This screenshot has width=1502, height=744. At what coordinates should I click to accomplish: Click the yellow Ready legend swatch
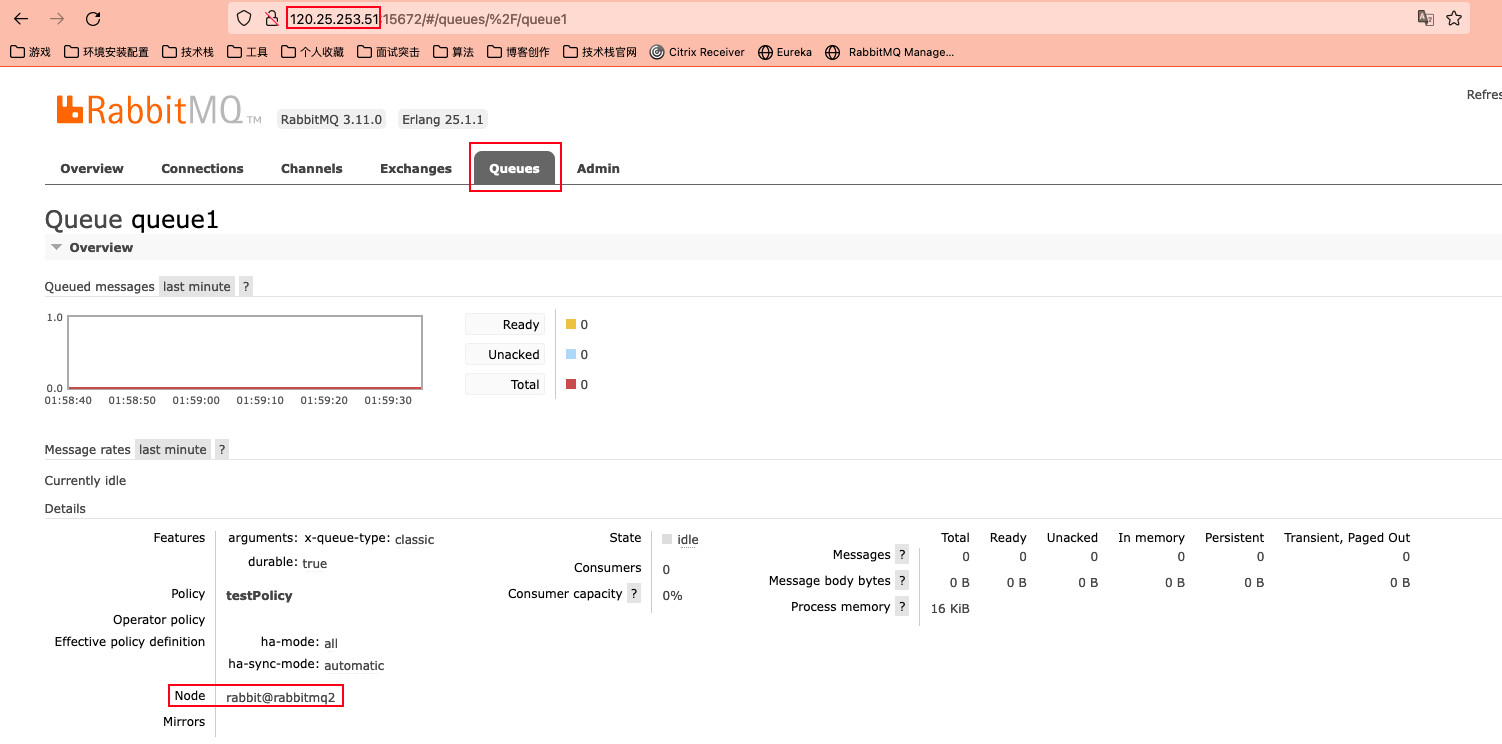click(x=571, y=324)
